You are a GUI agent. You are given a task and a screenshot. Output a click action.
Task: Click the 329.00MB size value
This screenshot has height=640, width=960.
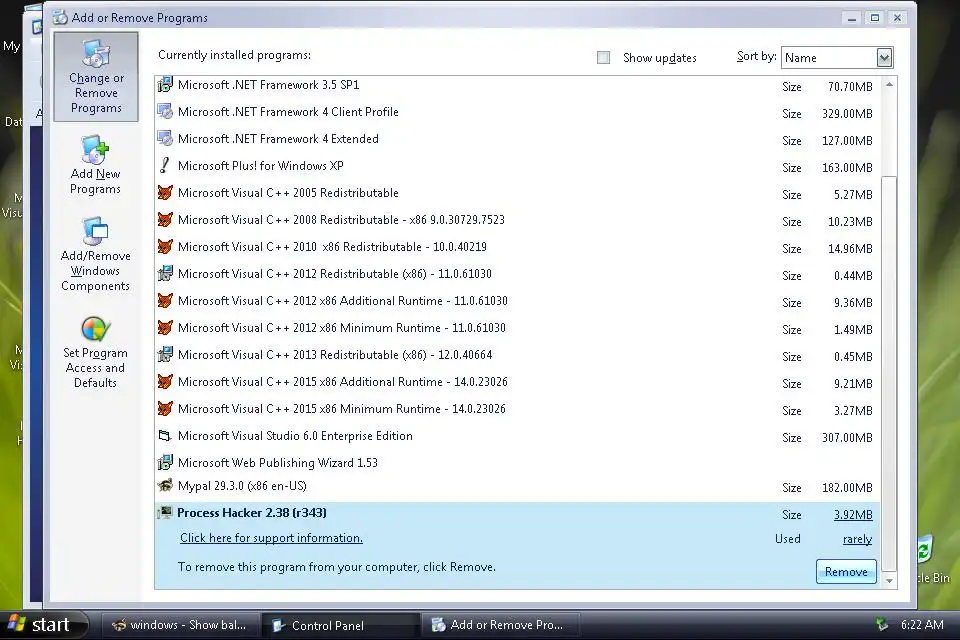coord(847,113)
